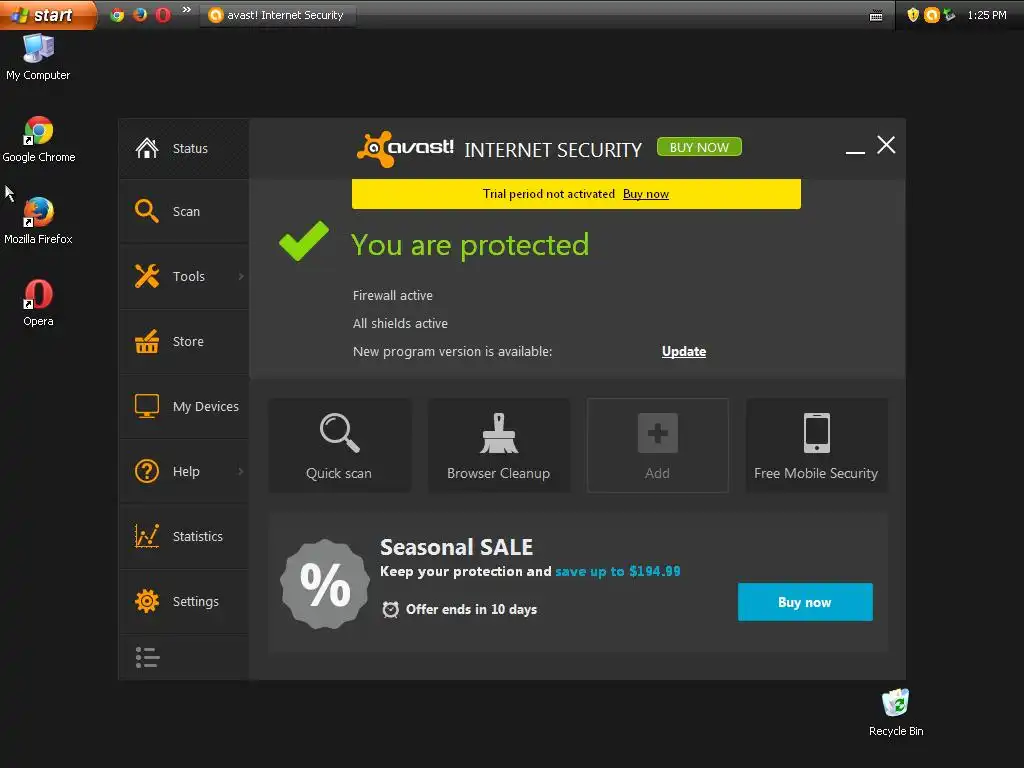Open the Statistics section

(x=184, y=536)
